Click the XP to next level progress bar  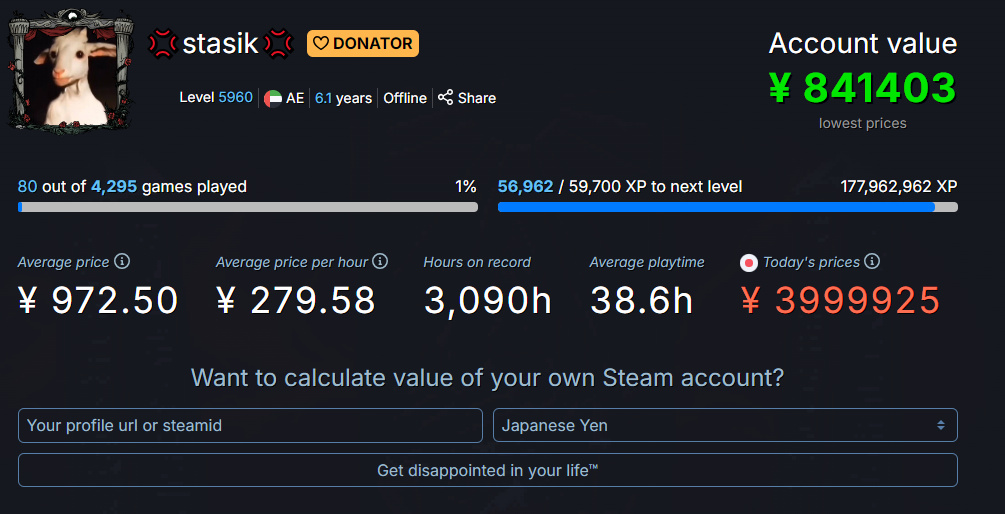click(727, 207)
